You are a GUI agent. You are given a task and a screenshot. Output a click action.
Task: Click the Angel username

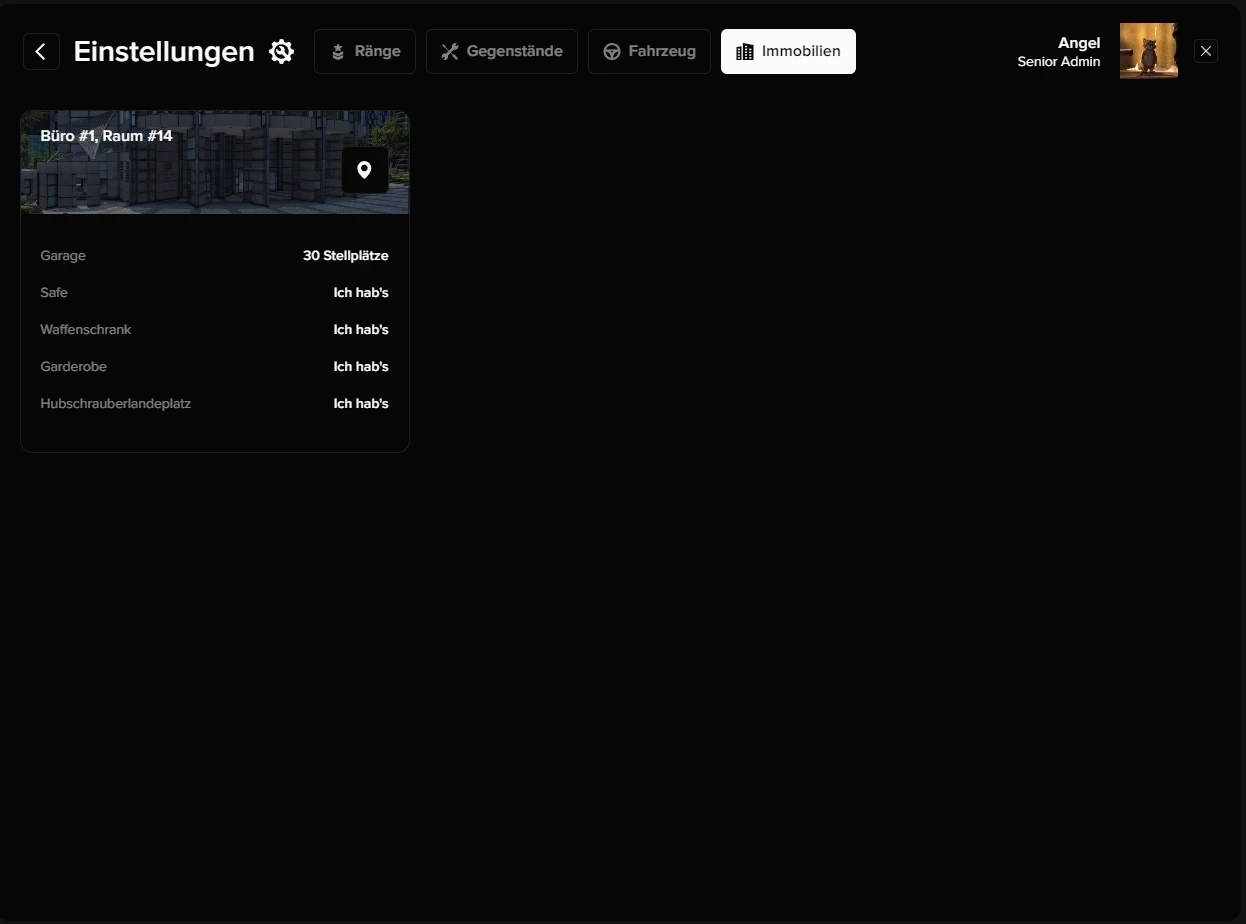click(1078, 43)
